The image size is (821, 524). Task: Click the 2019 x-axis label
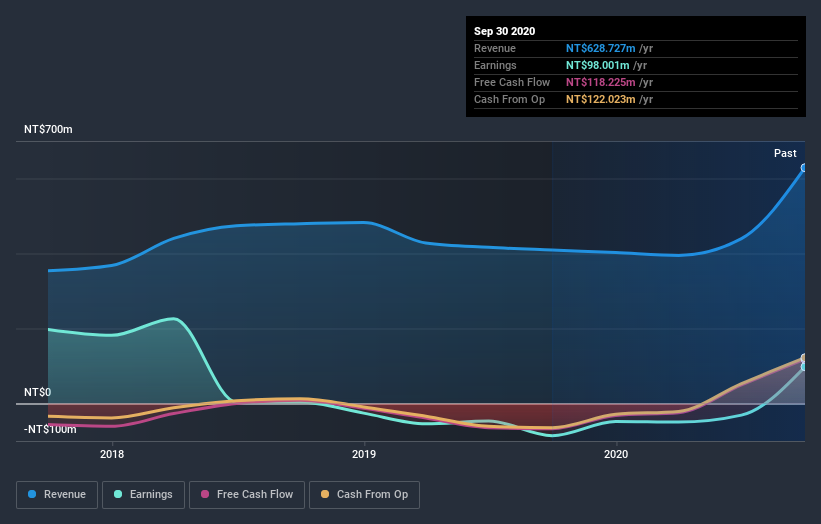point(364,454)
